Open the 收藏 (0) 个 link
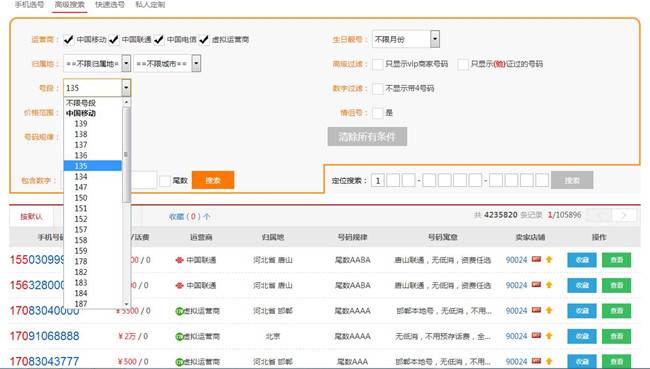The width and height of the screenshot is (650, 369). click(189, 216)
